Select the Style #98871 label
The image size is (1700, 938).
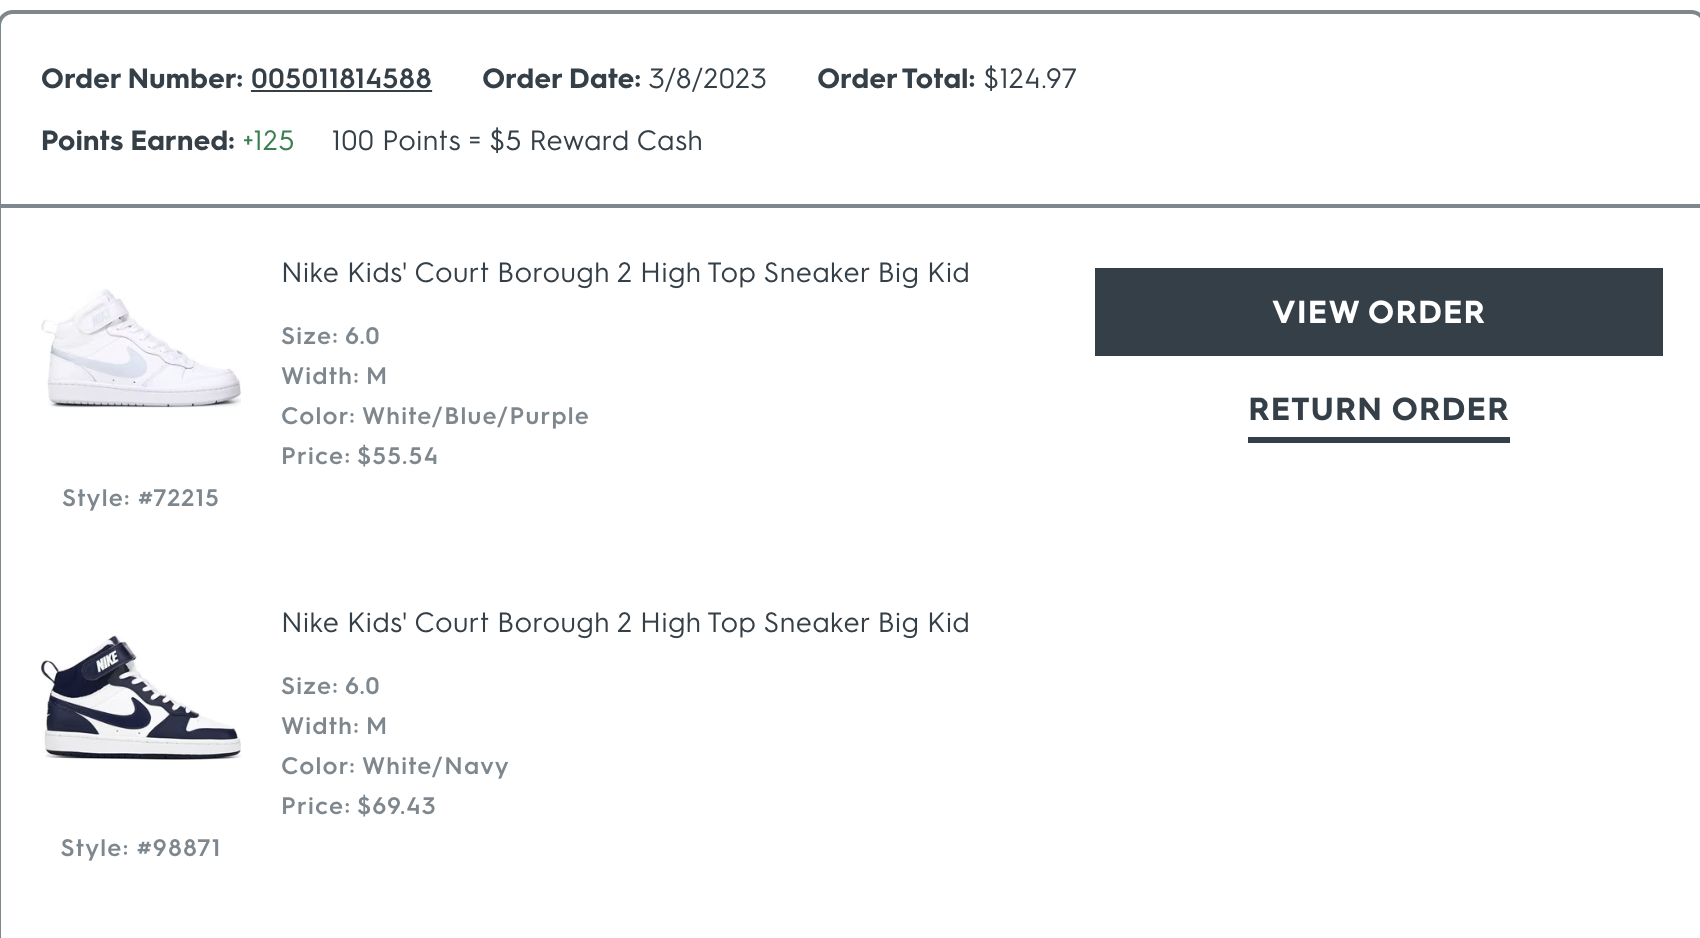click(x=140, y=848)
